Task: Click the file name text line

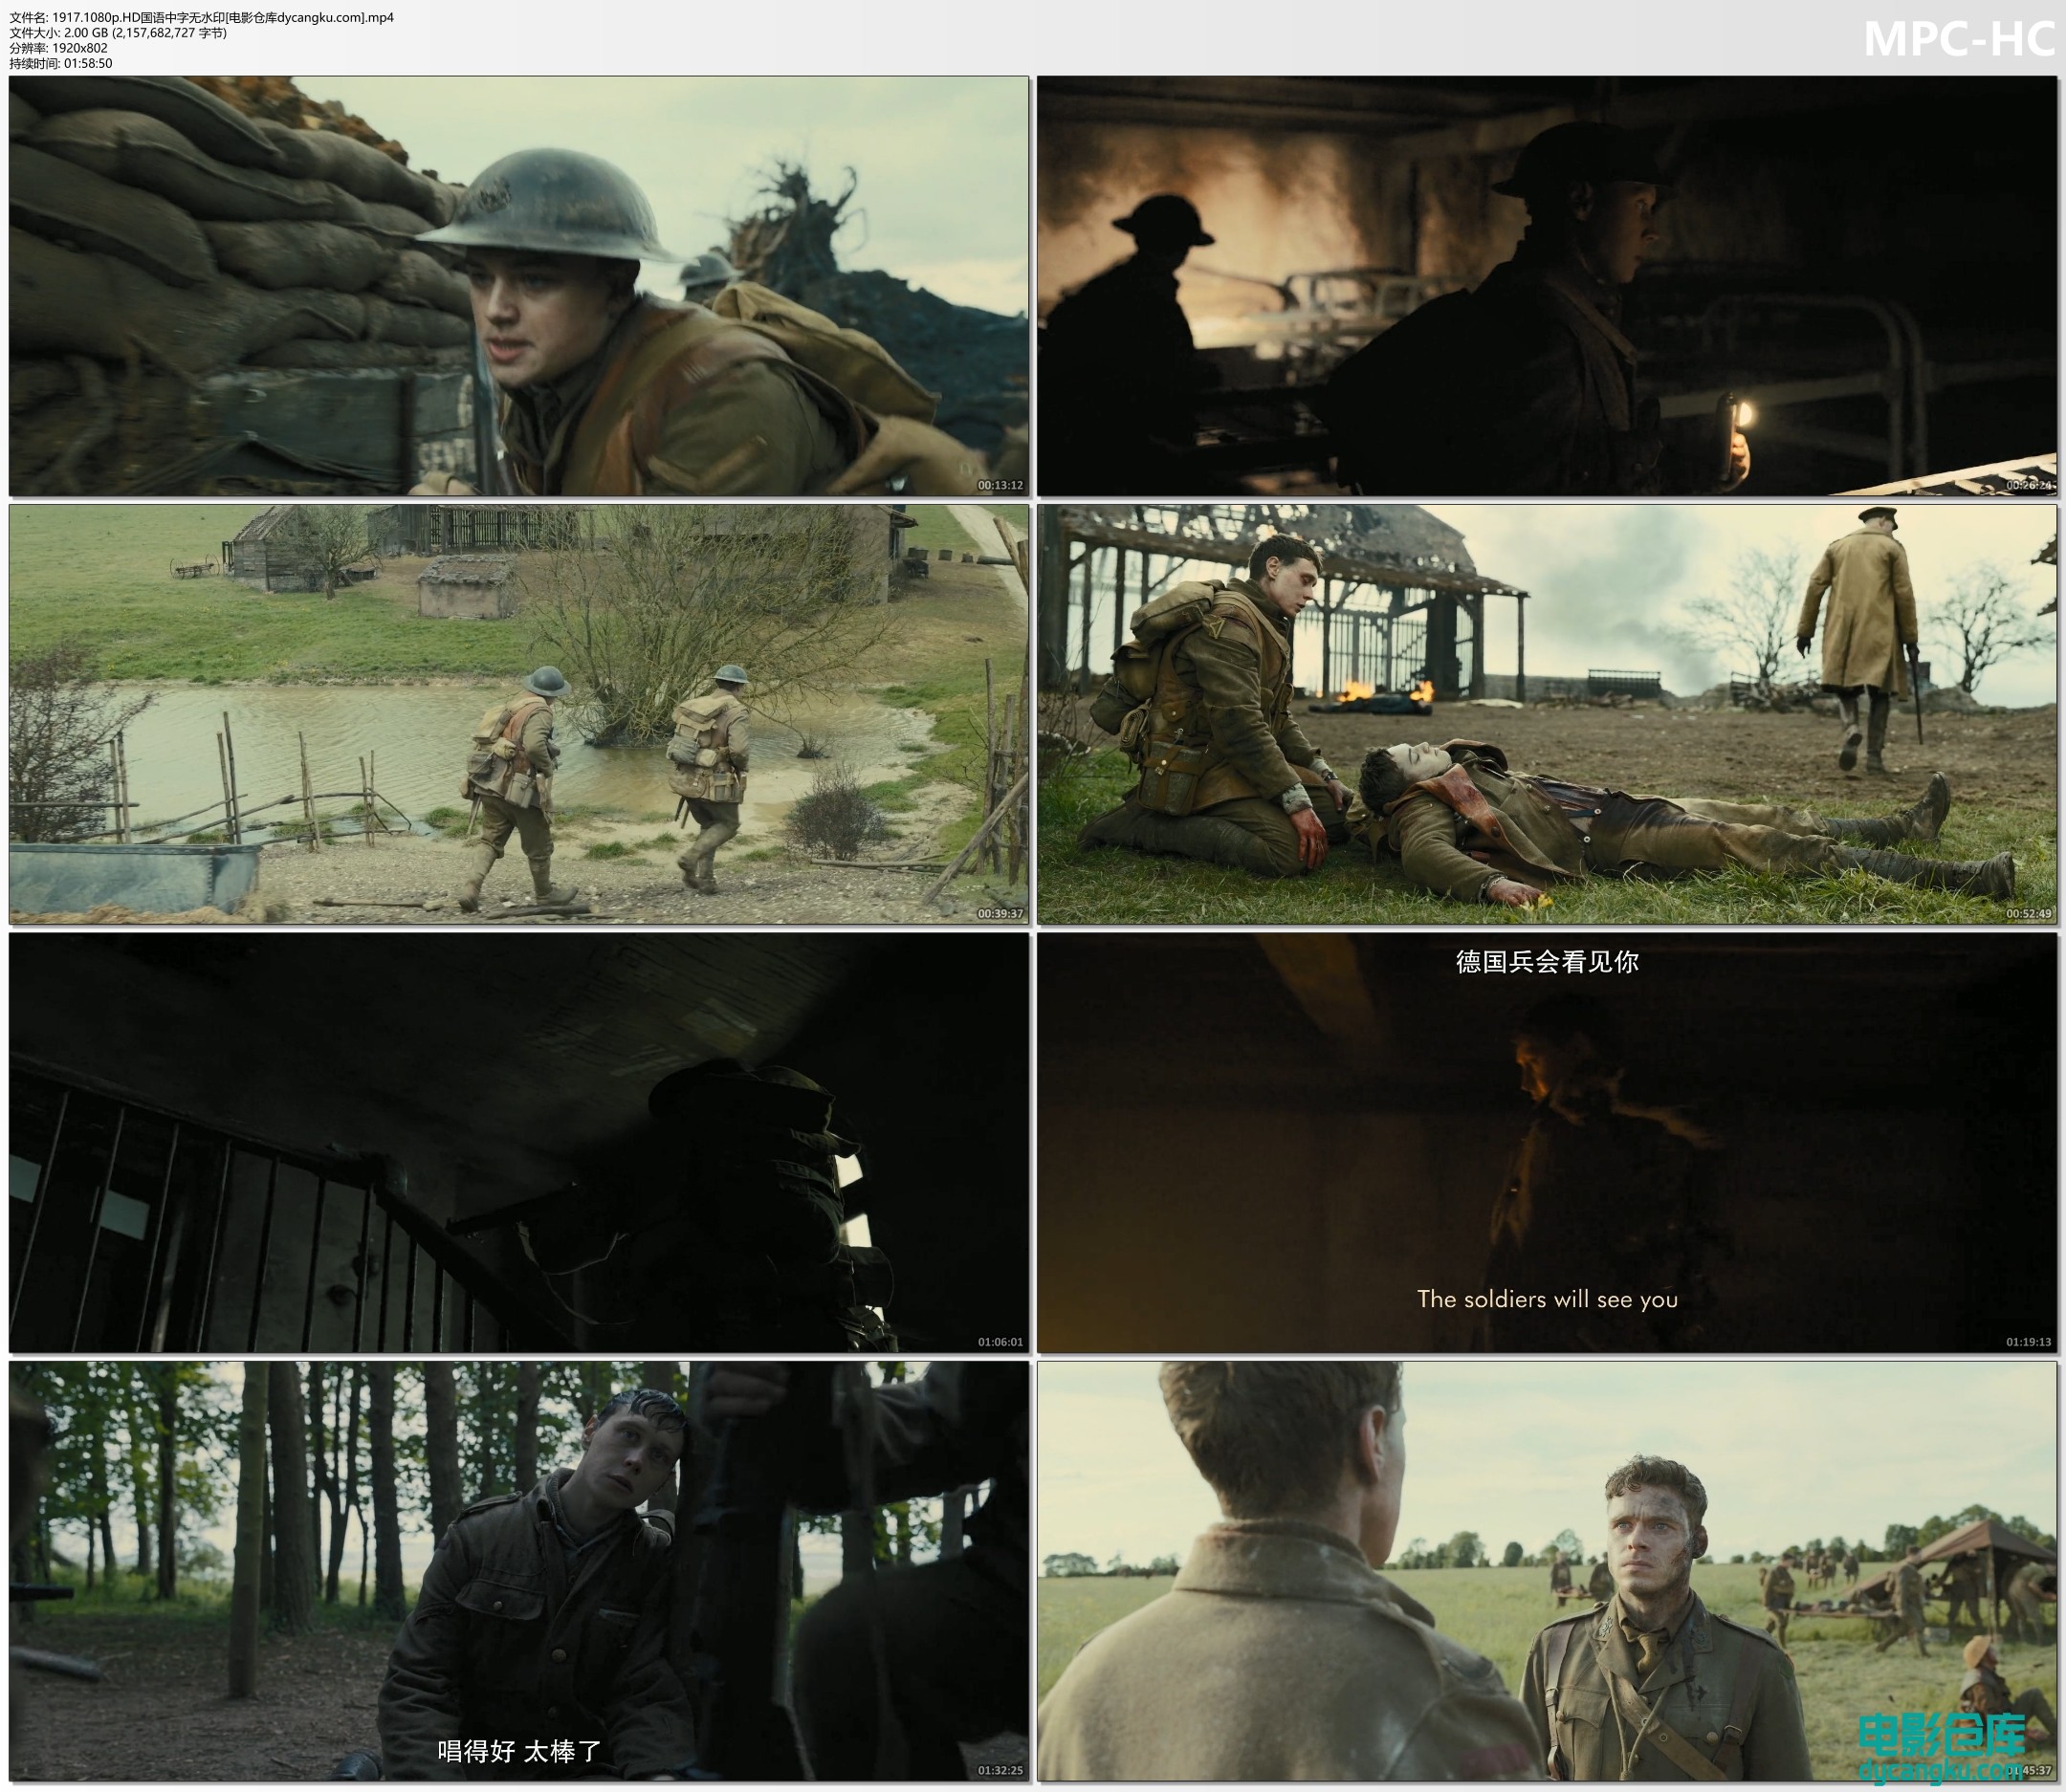Action: (x=201, y=17)
